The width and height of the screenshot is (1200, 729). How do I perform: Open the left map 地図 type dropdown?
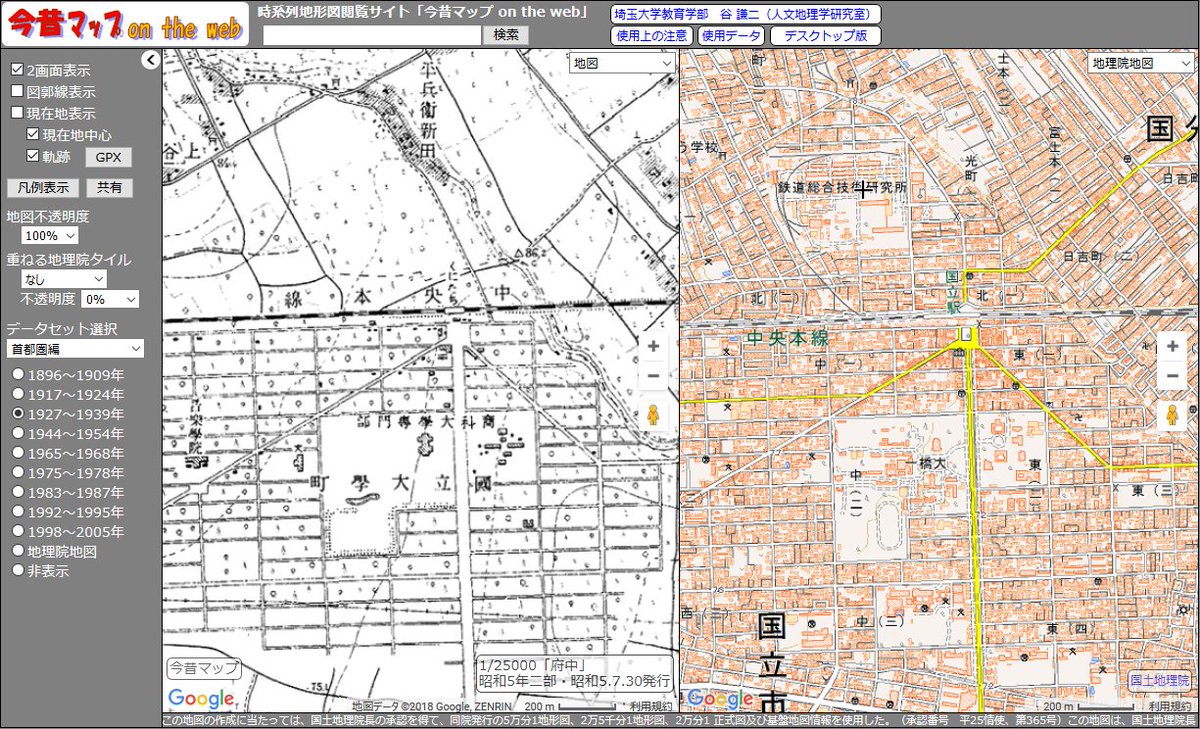pos(622,62)
